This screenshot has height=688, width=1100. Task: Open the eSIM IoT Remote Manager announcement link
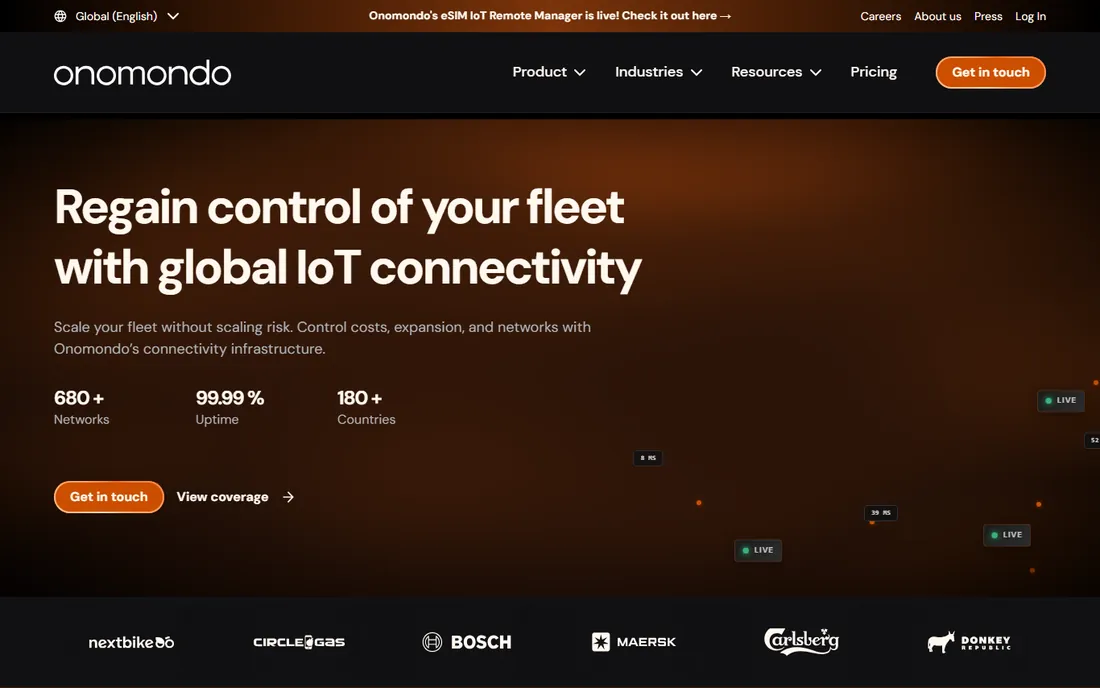pos(550,15)
